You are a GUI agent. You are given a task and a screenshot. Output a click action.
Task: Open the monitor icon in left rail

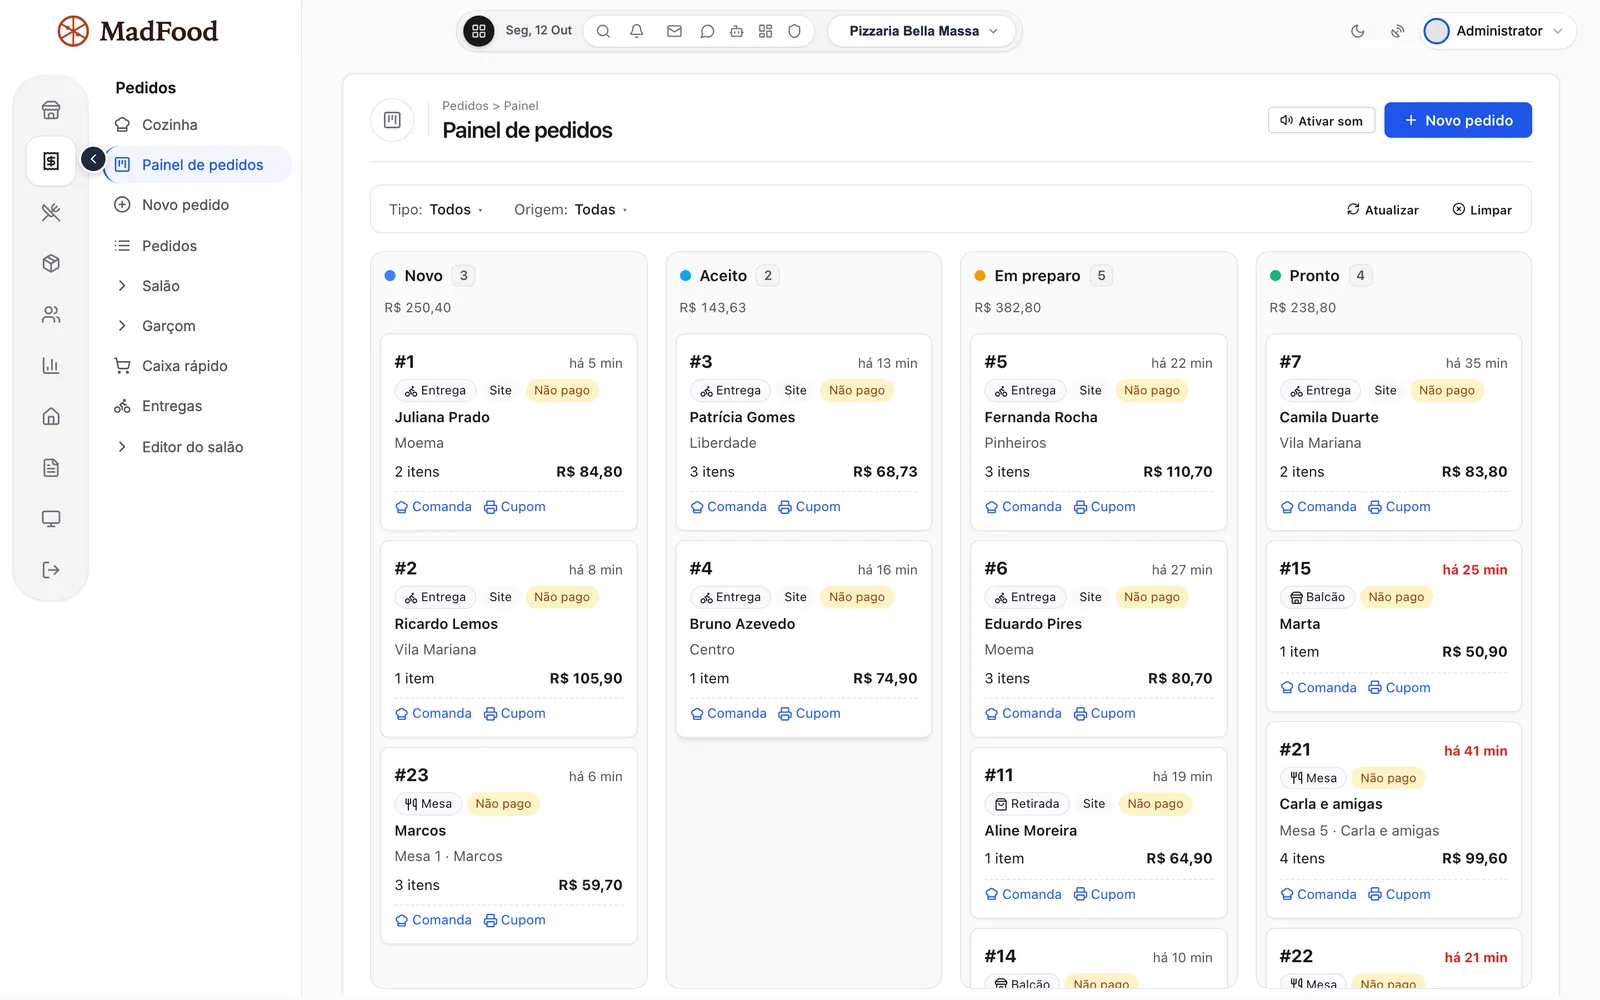[x=51, y=518]
